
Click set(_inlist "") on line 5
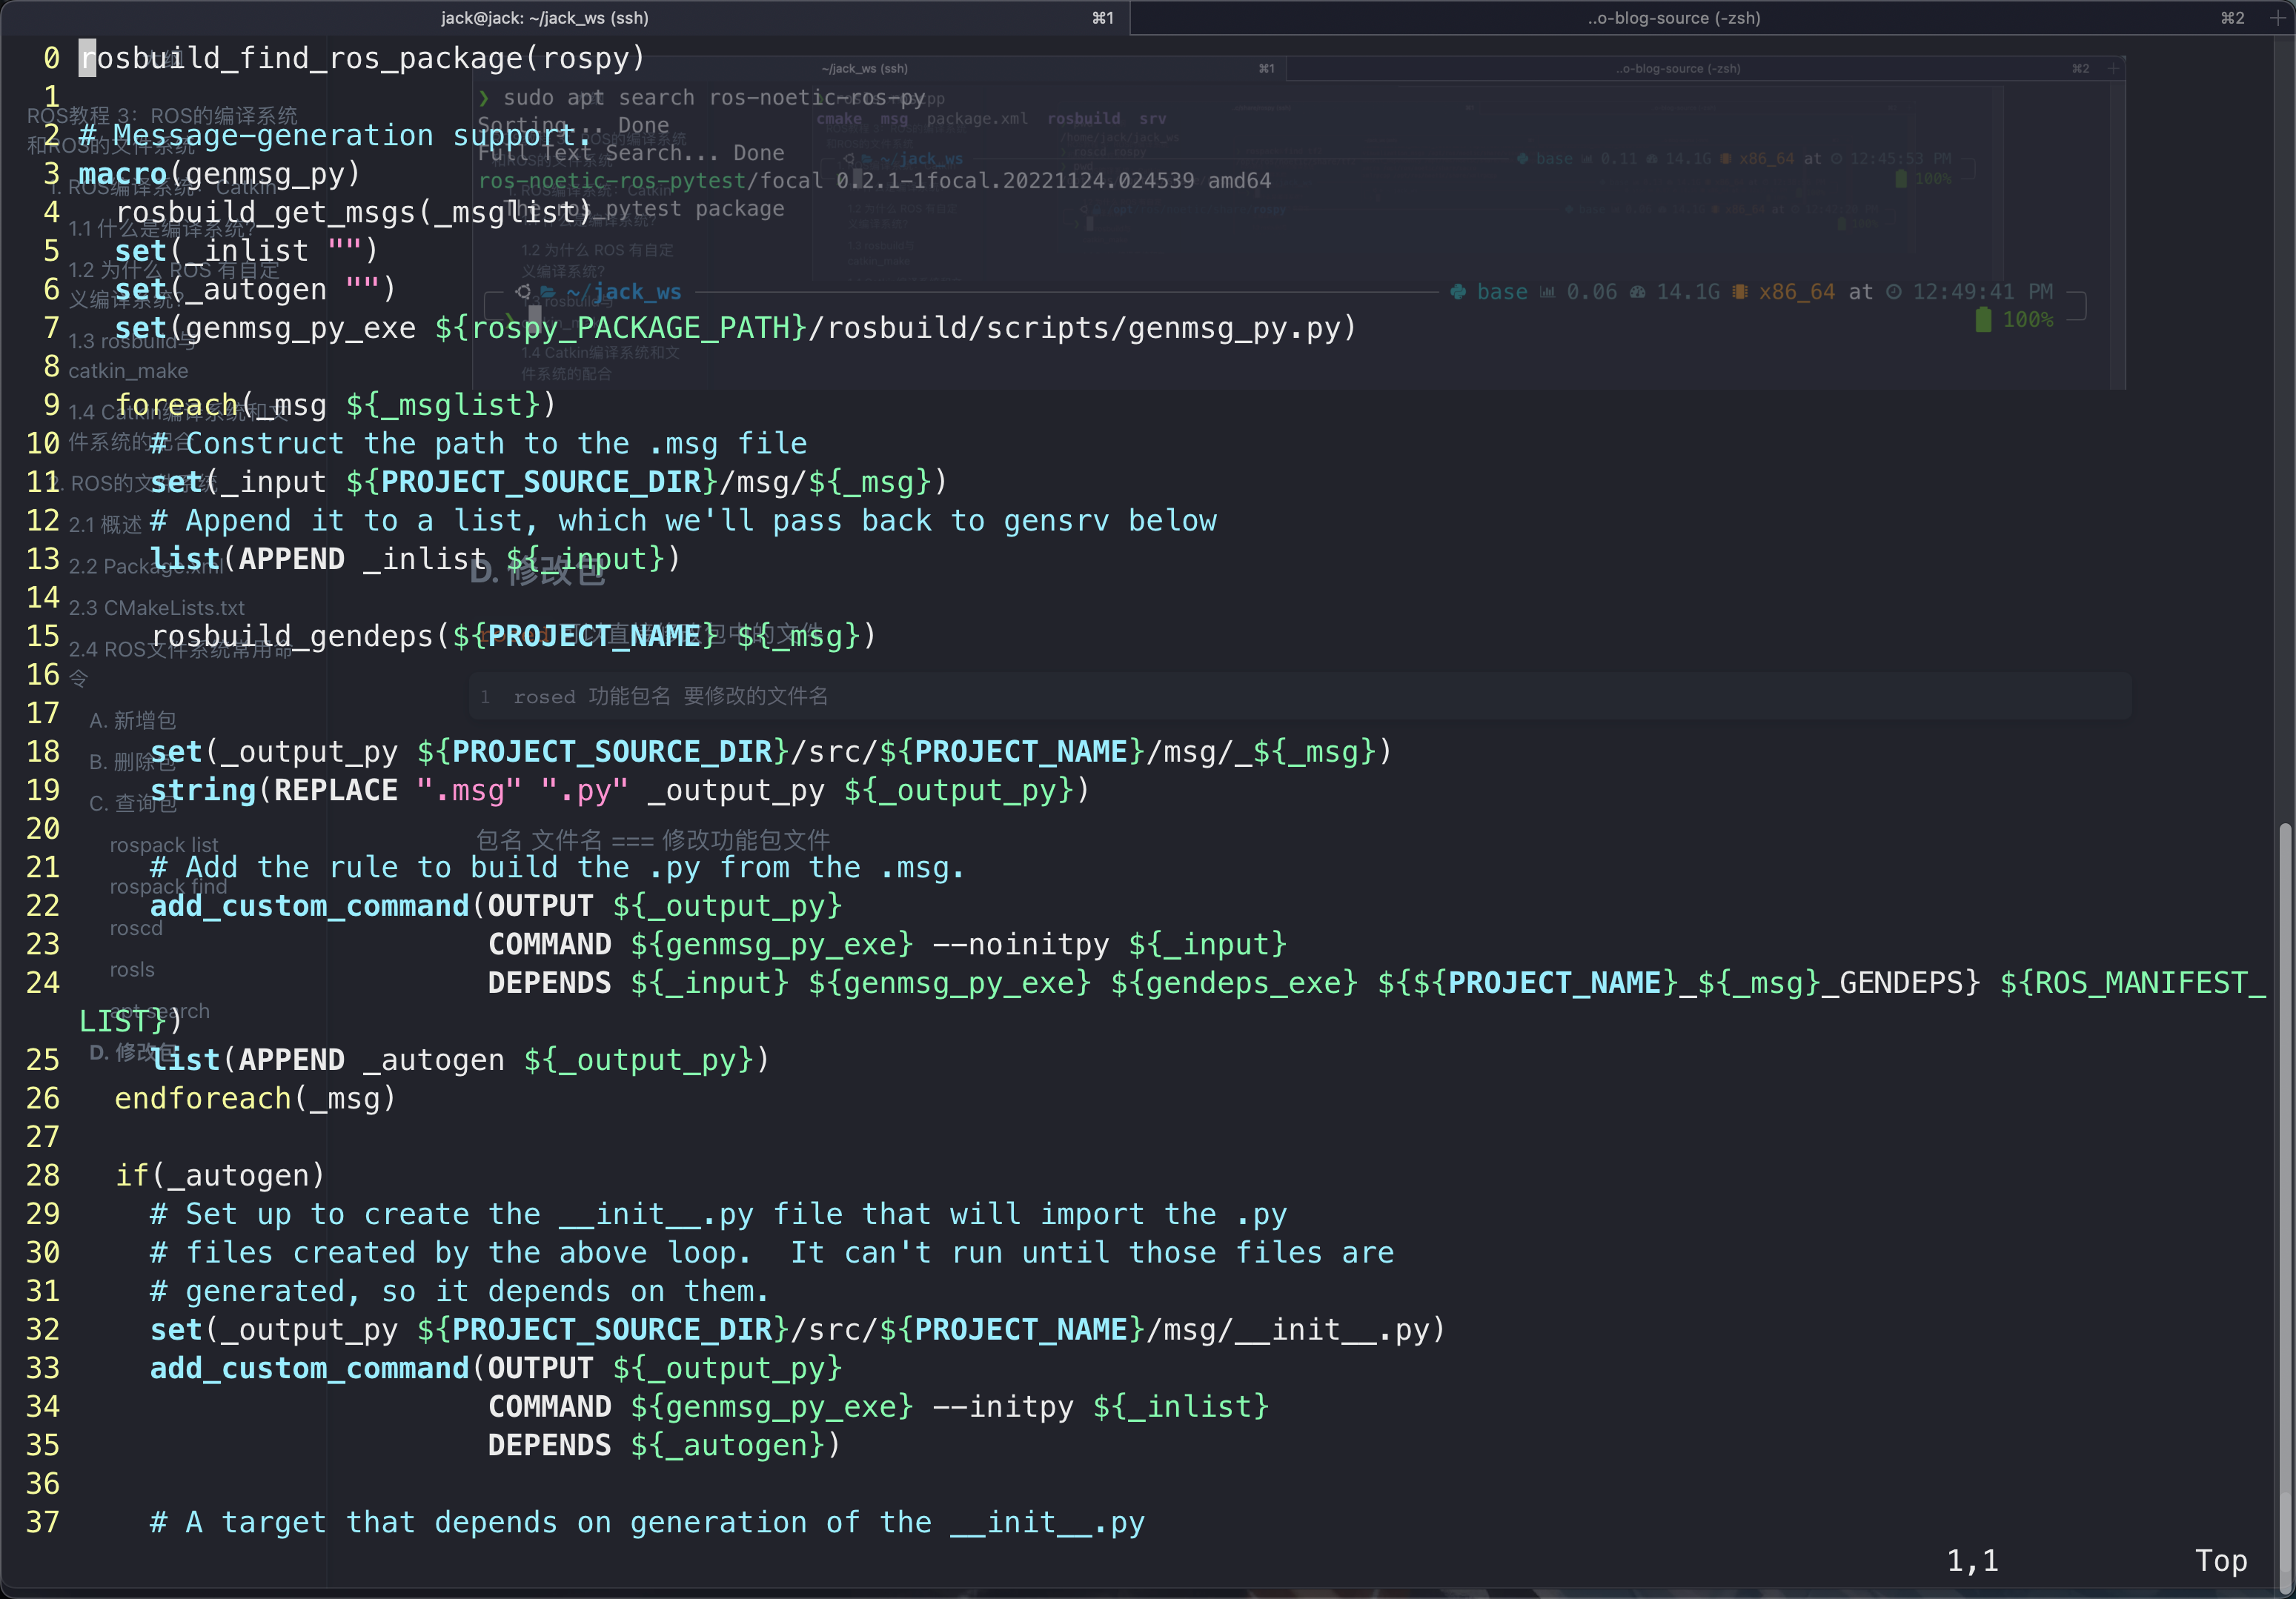246,251
